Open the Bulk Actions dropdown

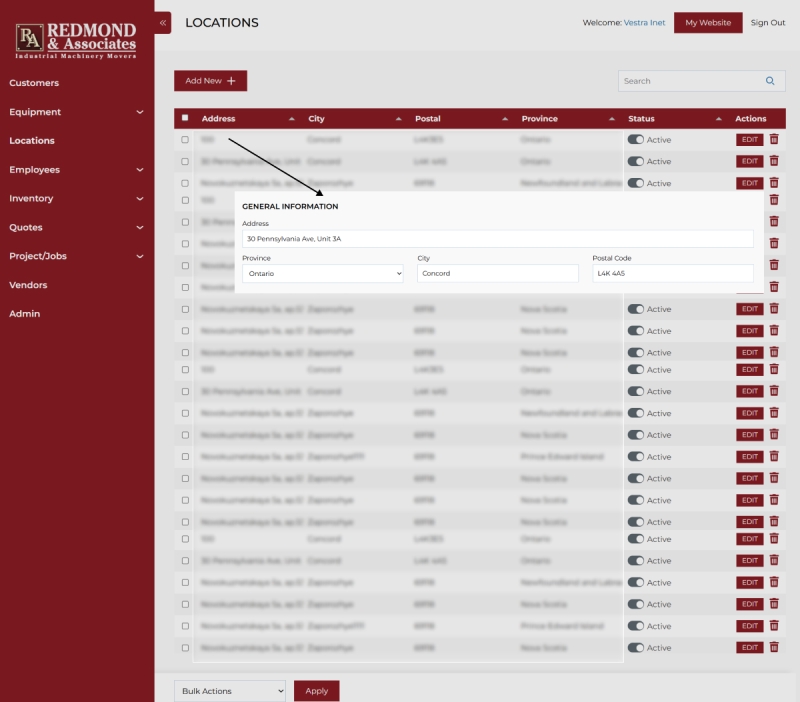point(230,691)
